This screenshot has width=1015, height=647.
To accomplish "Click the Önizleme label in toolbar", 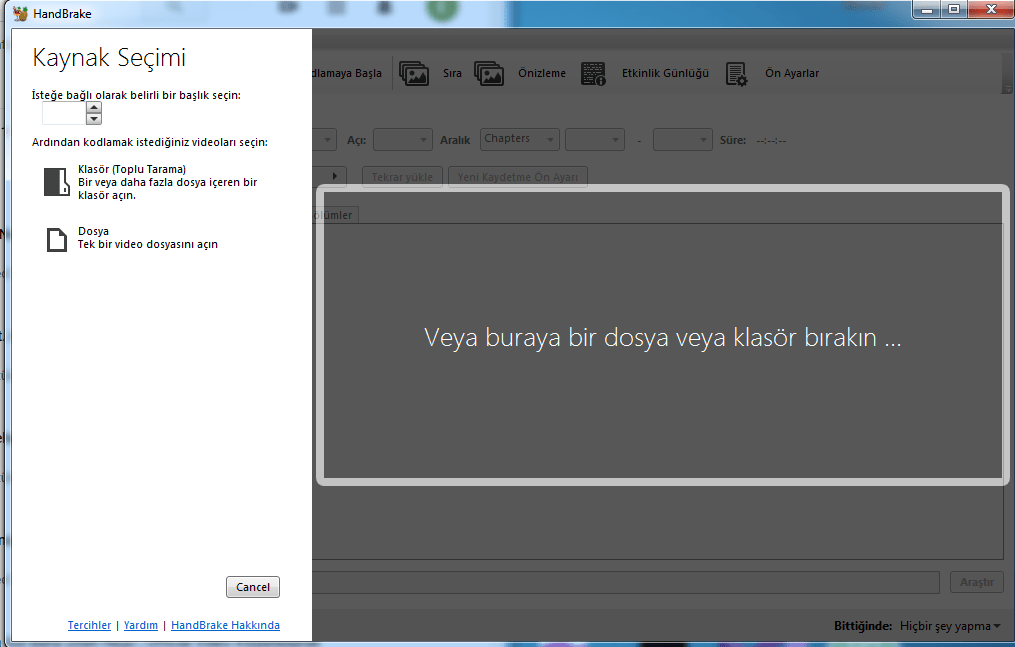I will (542, 73).
